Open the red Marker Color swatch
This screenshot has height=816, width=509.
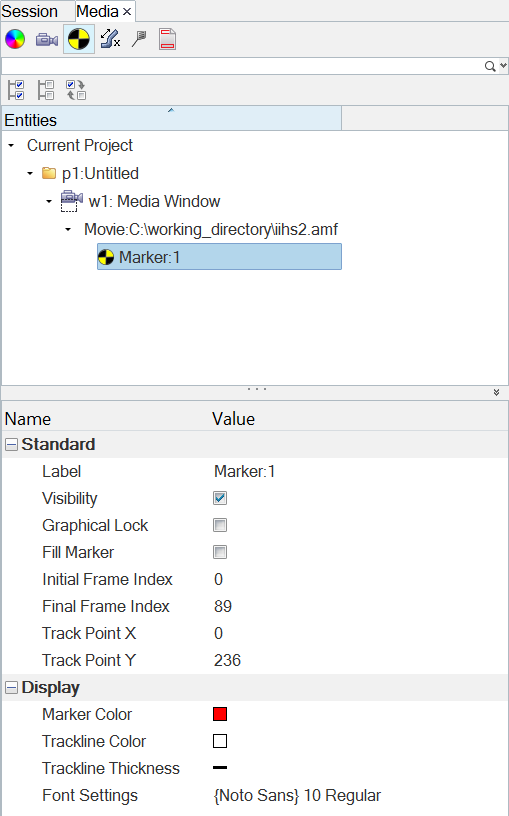(x=220, y=714)
